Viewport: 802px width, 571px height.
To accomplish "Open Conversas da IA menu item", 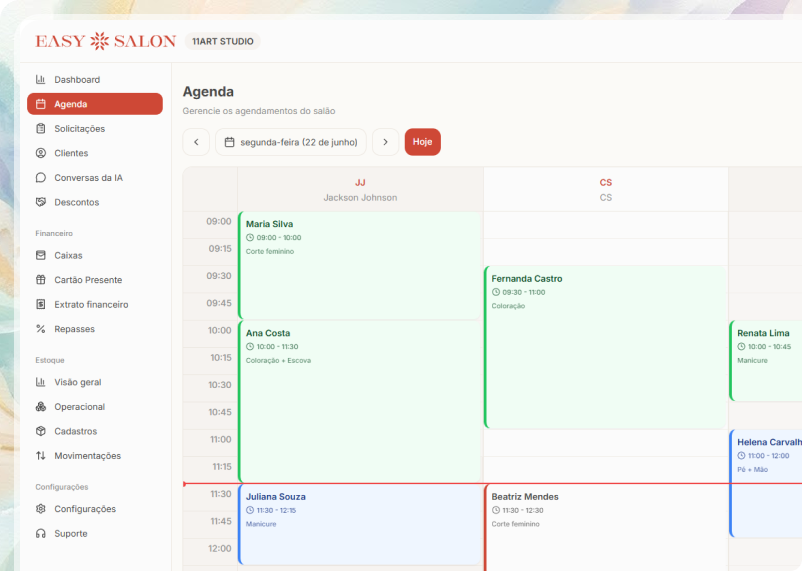I will point(95,178).
